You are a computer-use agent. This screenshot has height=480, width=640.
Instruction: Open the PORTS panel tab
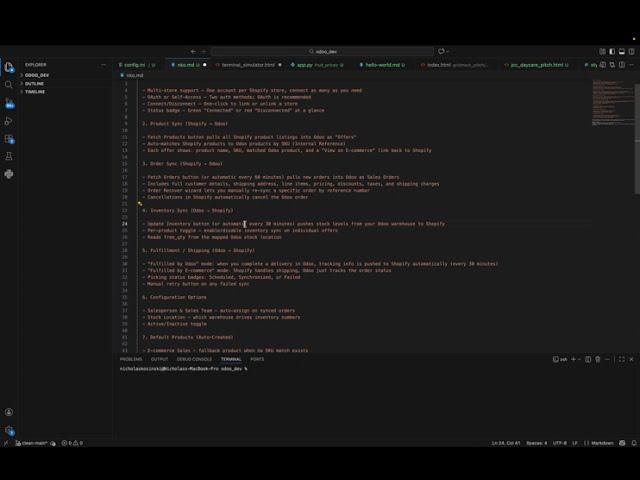pyautogui.click(x=257, y=359)
